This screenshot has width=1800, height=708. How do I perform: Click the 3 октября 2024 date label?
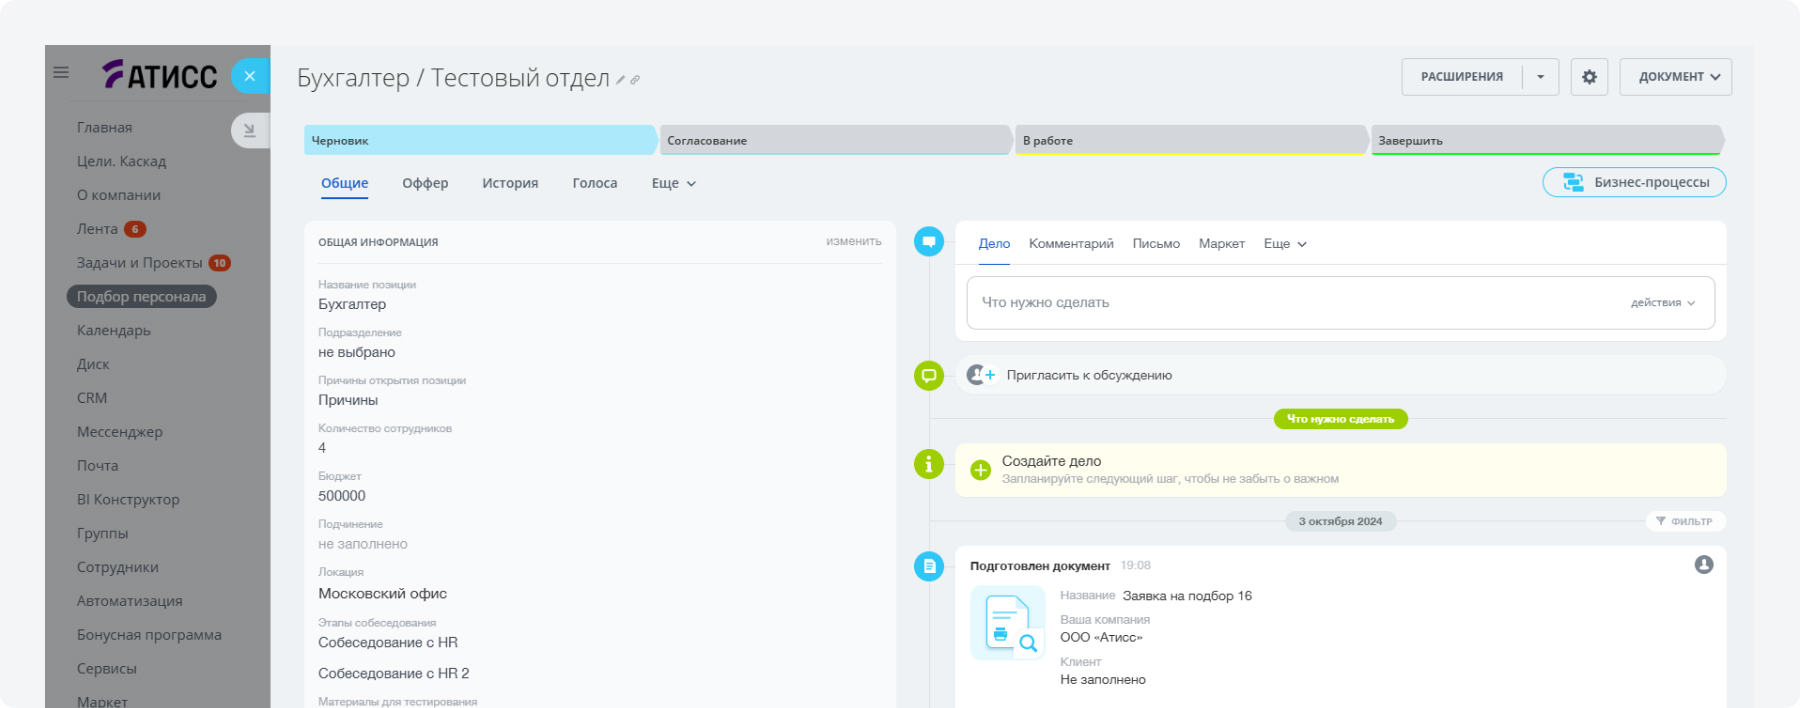point(1340,521)
